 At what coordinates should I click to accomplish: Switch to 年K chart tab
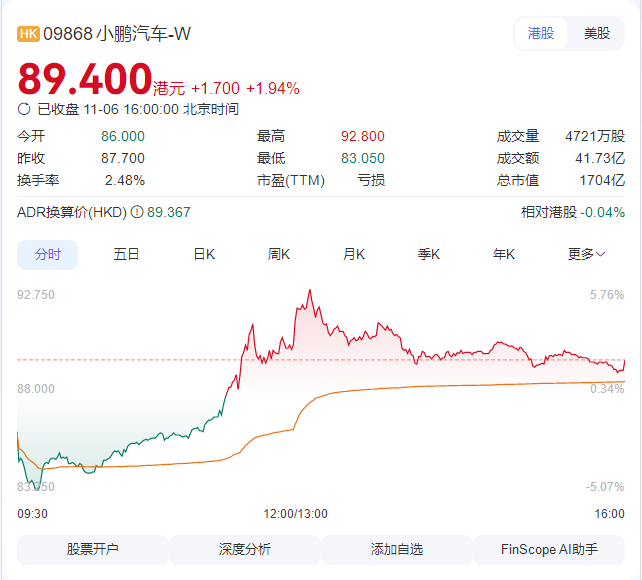[x=504, y=254]
